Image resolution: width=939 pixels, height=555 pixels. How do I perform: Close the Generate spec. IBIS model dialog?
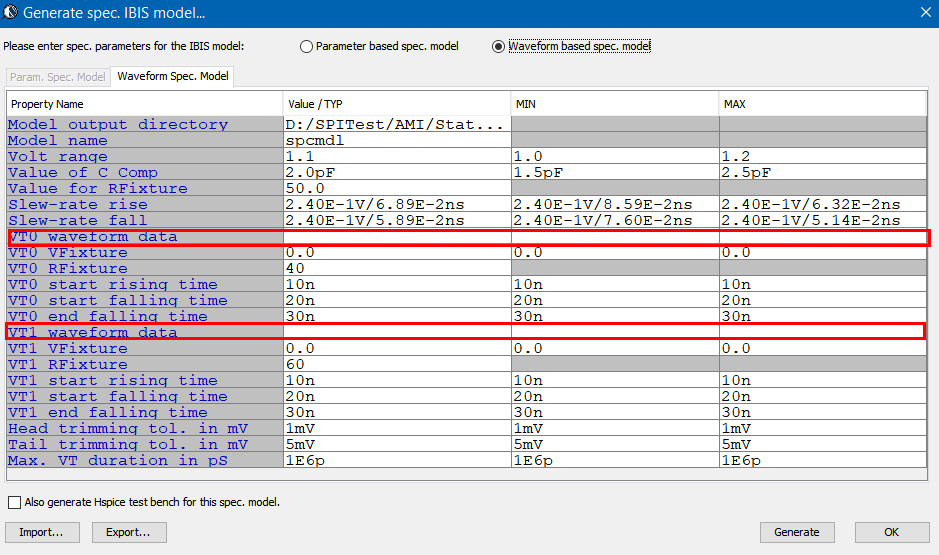pos(924,13)
